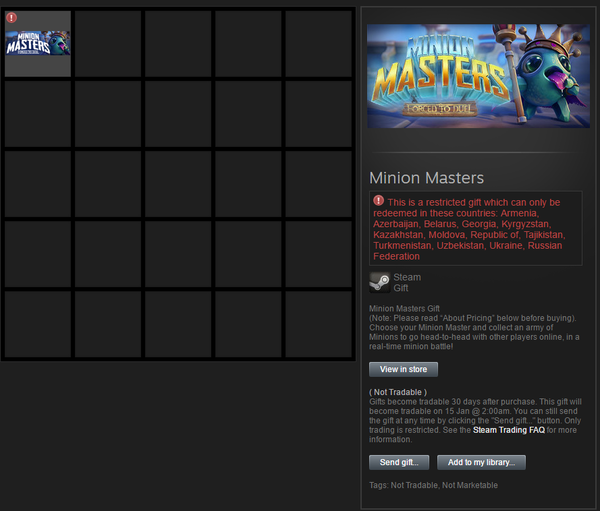Click the red warning badge on inventory item
The width and height of the screenshot is (600, 511).
pos(11,18)
